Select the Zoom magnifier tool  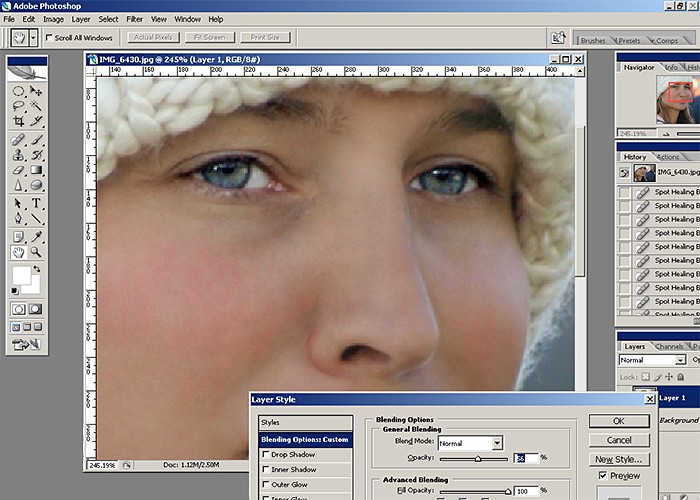click(x=36, y=252)
